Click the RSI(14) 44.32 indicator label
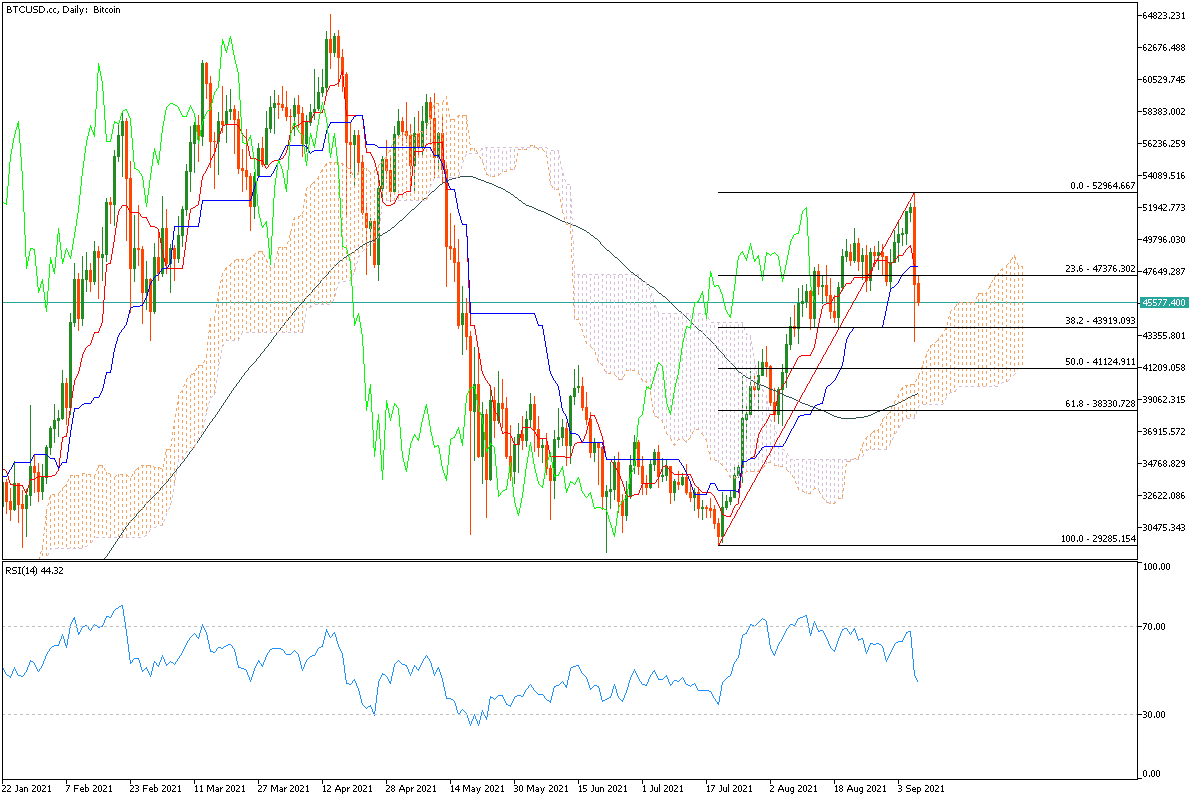This screenshot has height=800, width=1200. 35,571
